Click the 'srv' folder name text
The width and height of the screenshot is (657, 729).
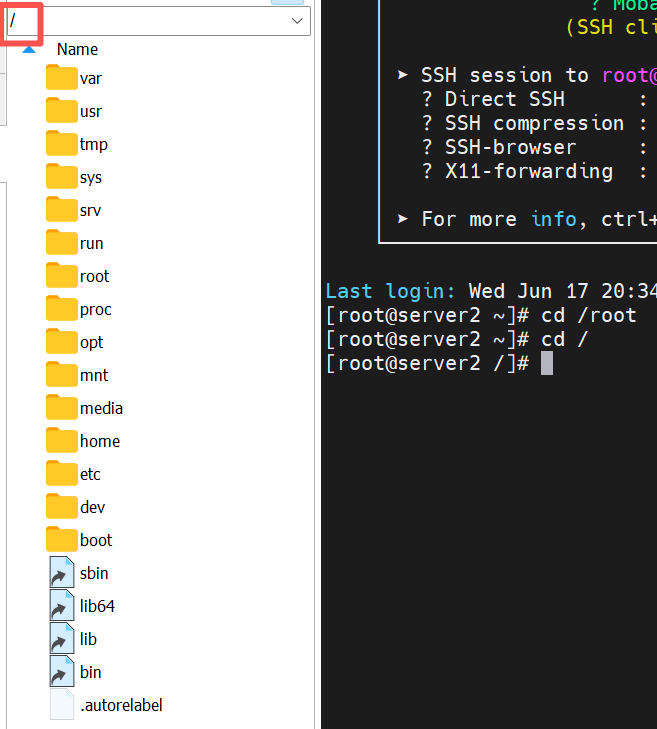tap(90, 210)
